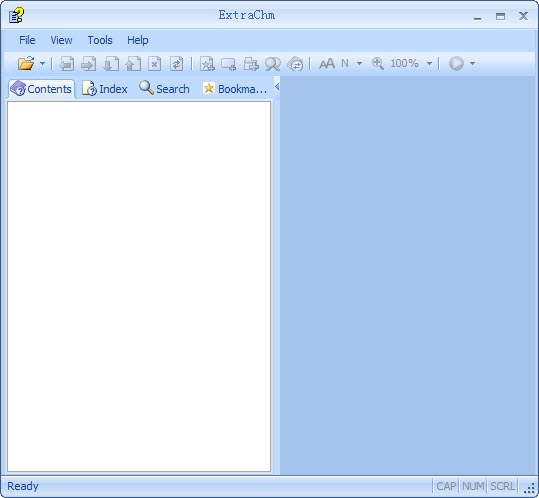Click the stop loading page icon
The width and height of the screenshot is (539, 498).
[x=155, y=64]
